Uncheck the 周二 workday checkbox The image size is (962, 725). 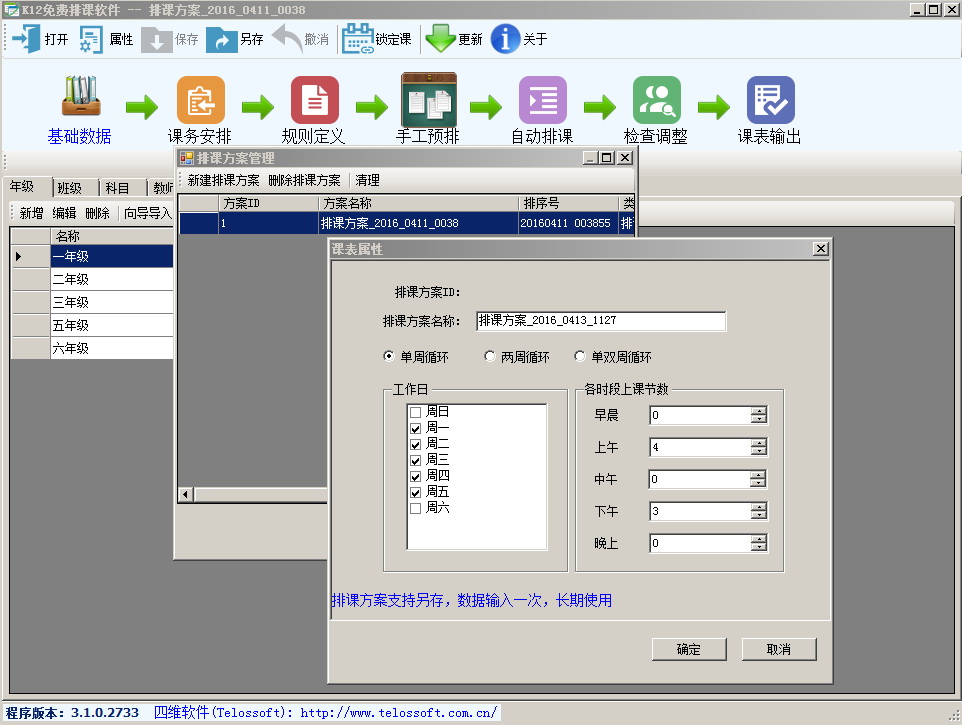415,444
